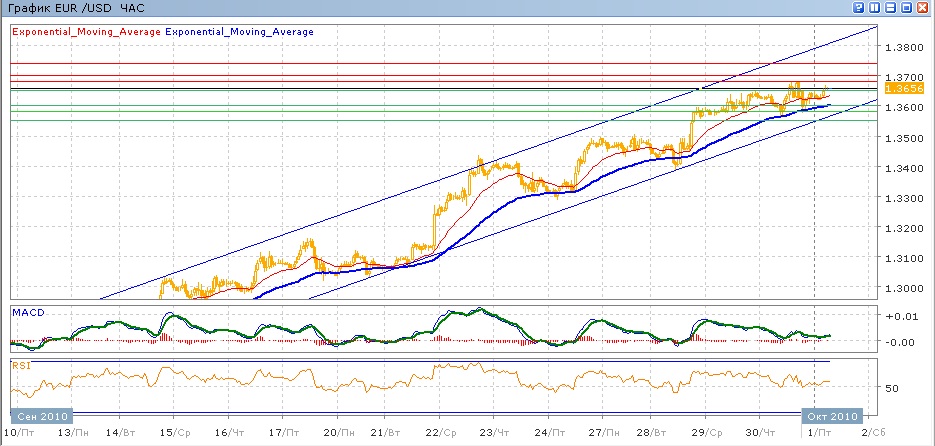Click the 27/Пн date on time axis
Image resolution: width=935 pixels, height=446 pixels.
point(598,432)
